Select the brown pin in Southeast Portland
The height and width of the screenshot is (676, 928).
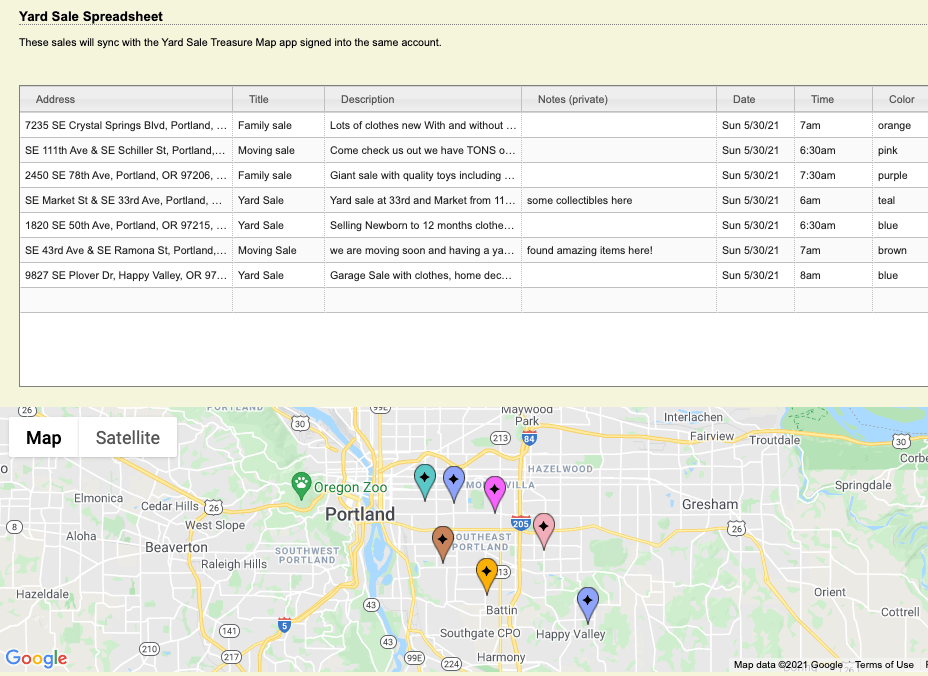442,541
